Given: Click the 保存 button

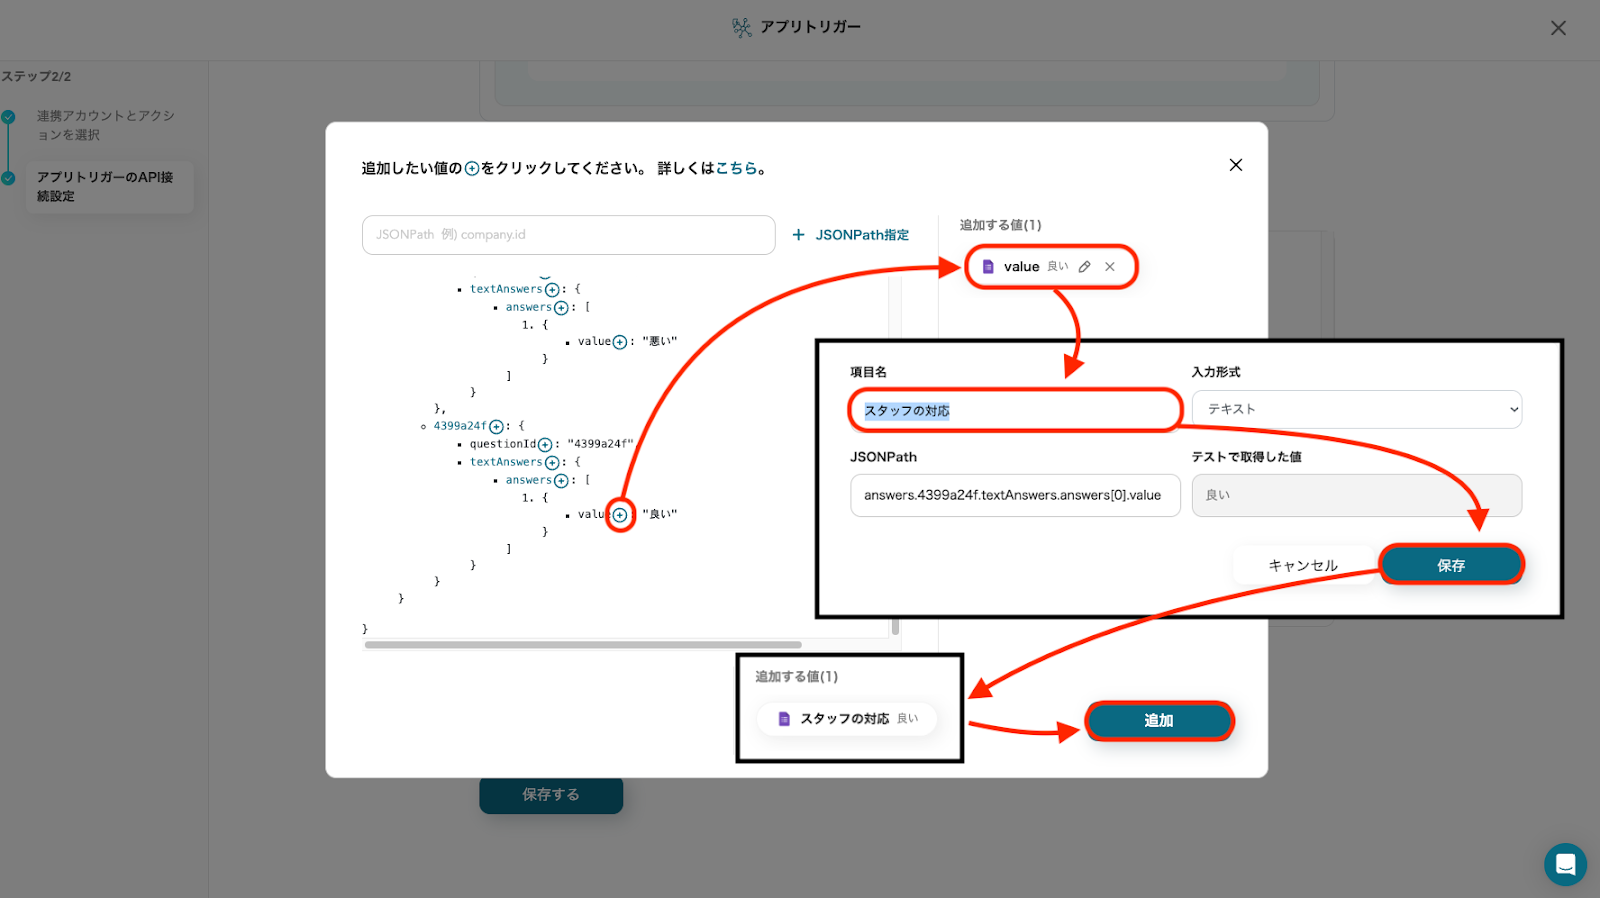Looking at the screenshot, I should tap(1451, 565).
